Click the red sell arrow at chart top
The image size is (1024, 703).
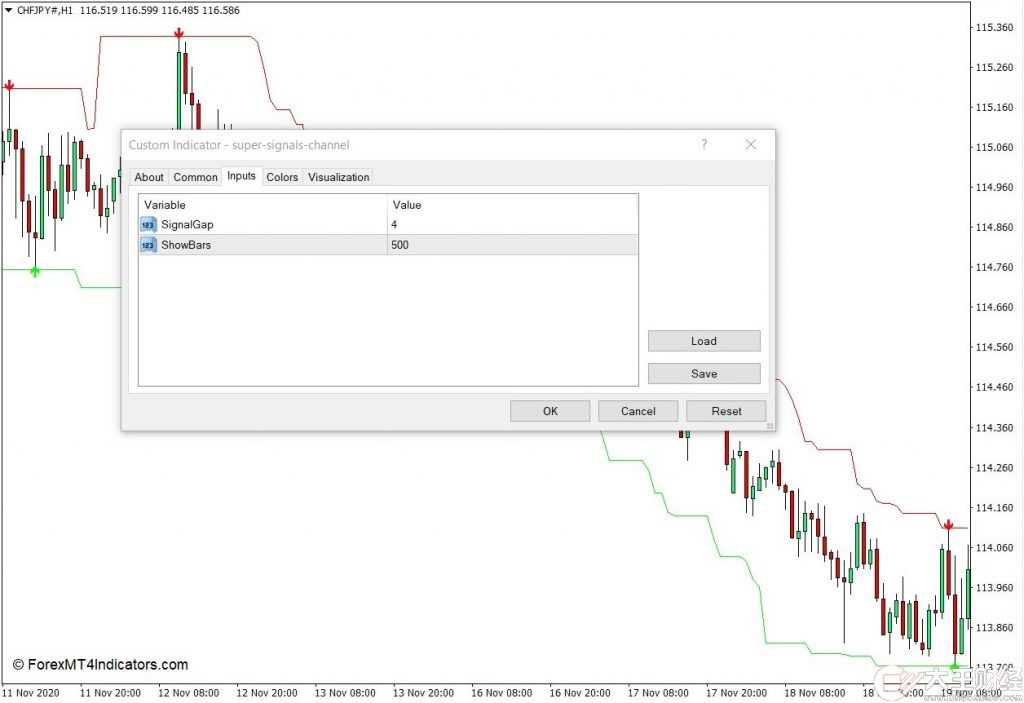178,33
